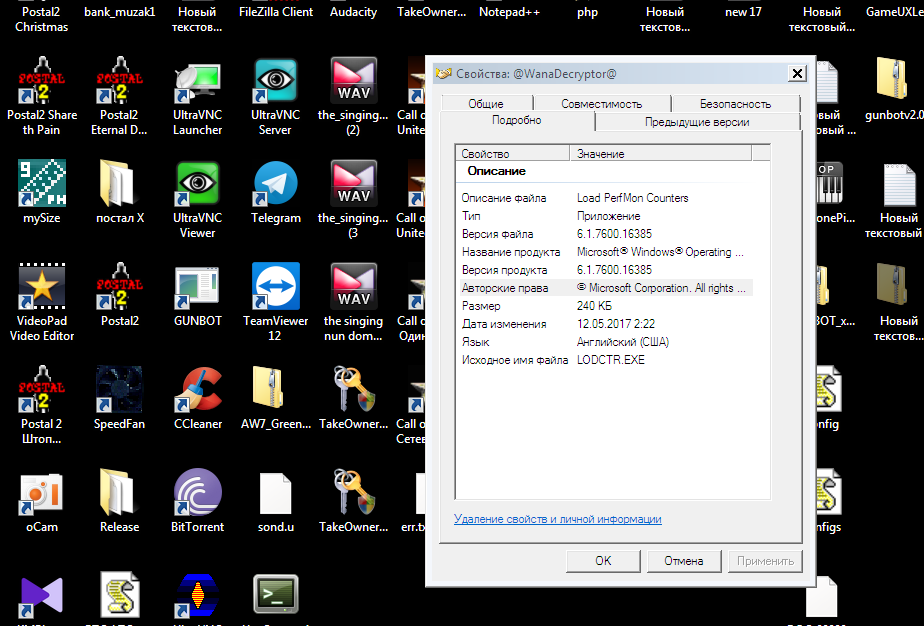The image size is (924, 626).
Task: Click the Применить button
Action: [765, 561]
